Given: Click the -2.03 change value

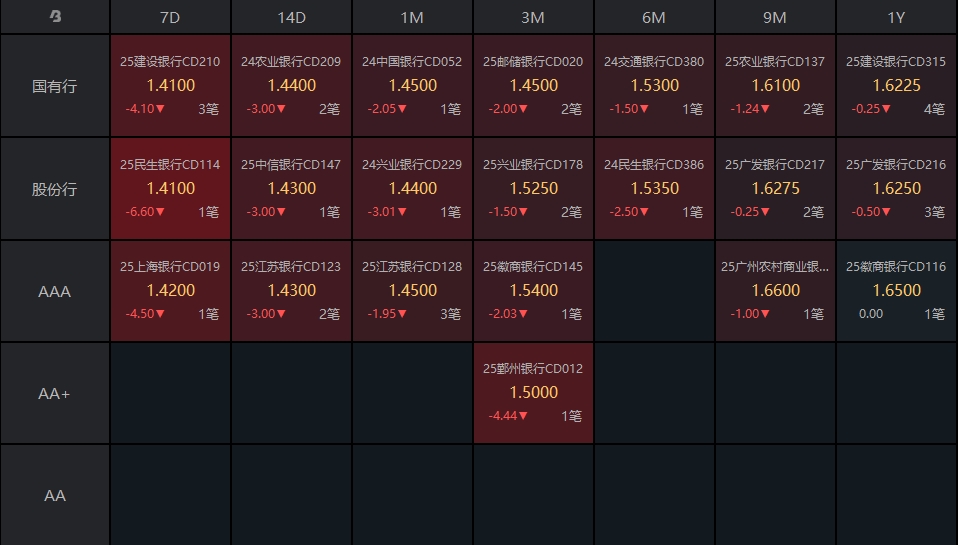Looking at the screenshot, I should point(508,314).
